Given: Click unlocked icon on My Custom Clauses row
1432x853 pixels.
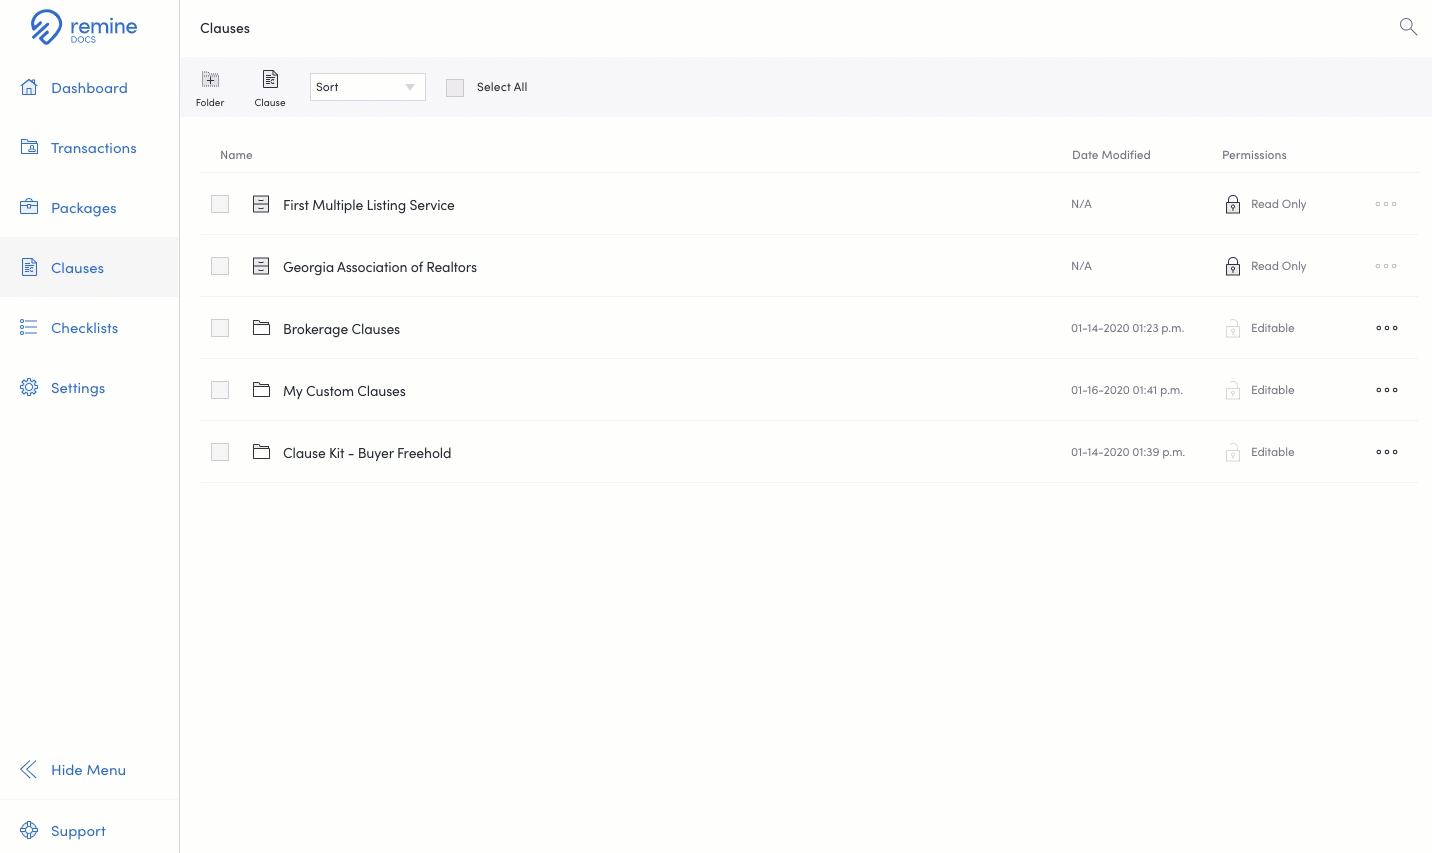Looking at the screenshot, I should [1233, 390].
